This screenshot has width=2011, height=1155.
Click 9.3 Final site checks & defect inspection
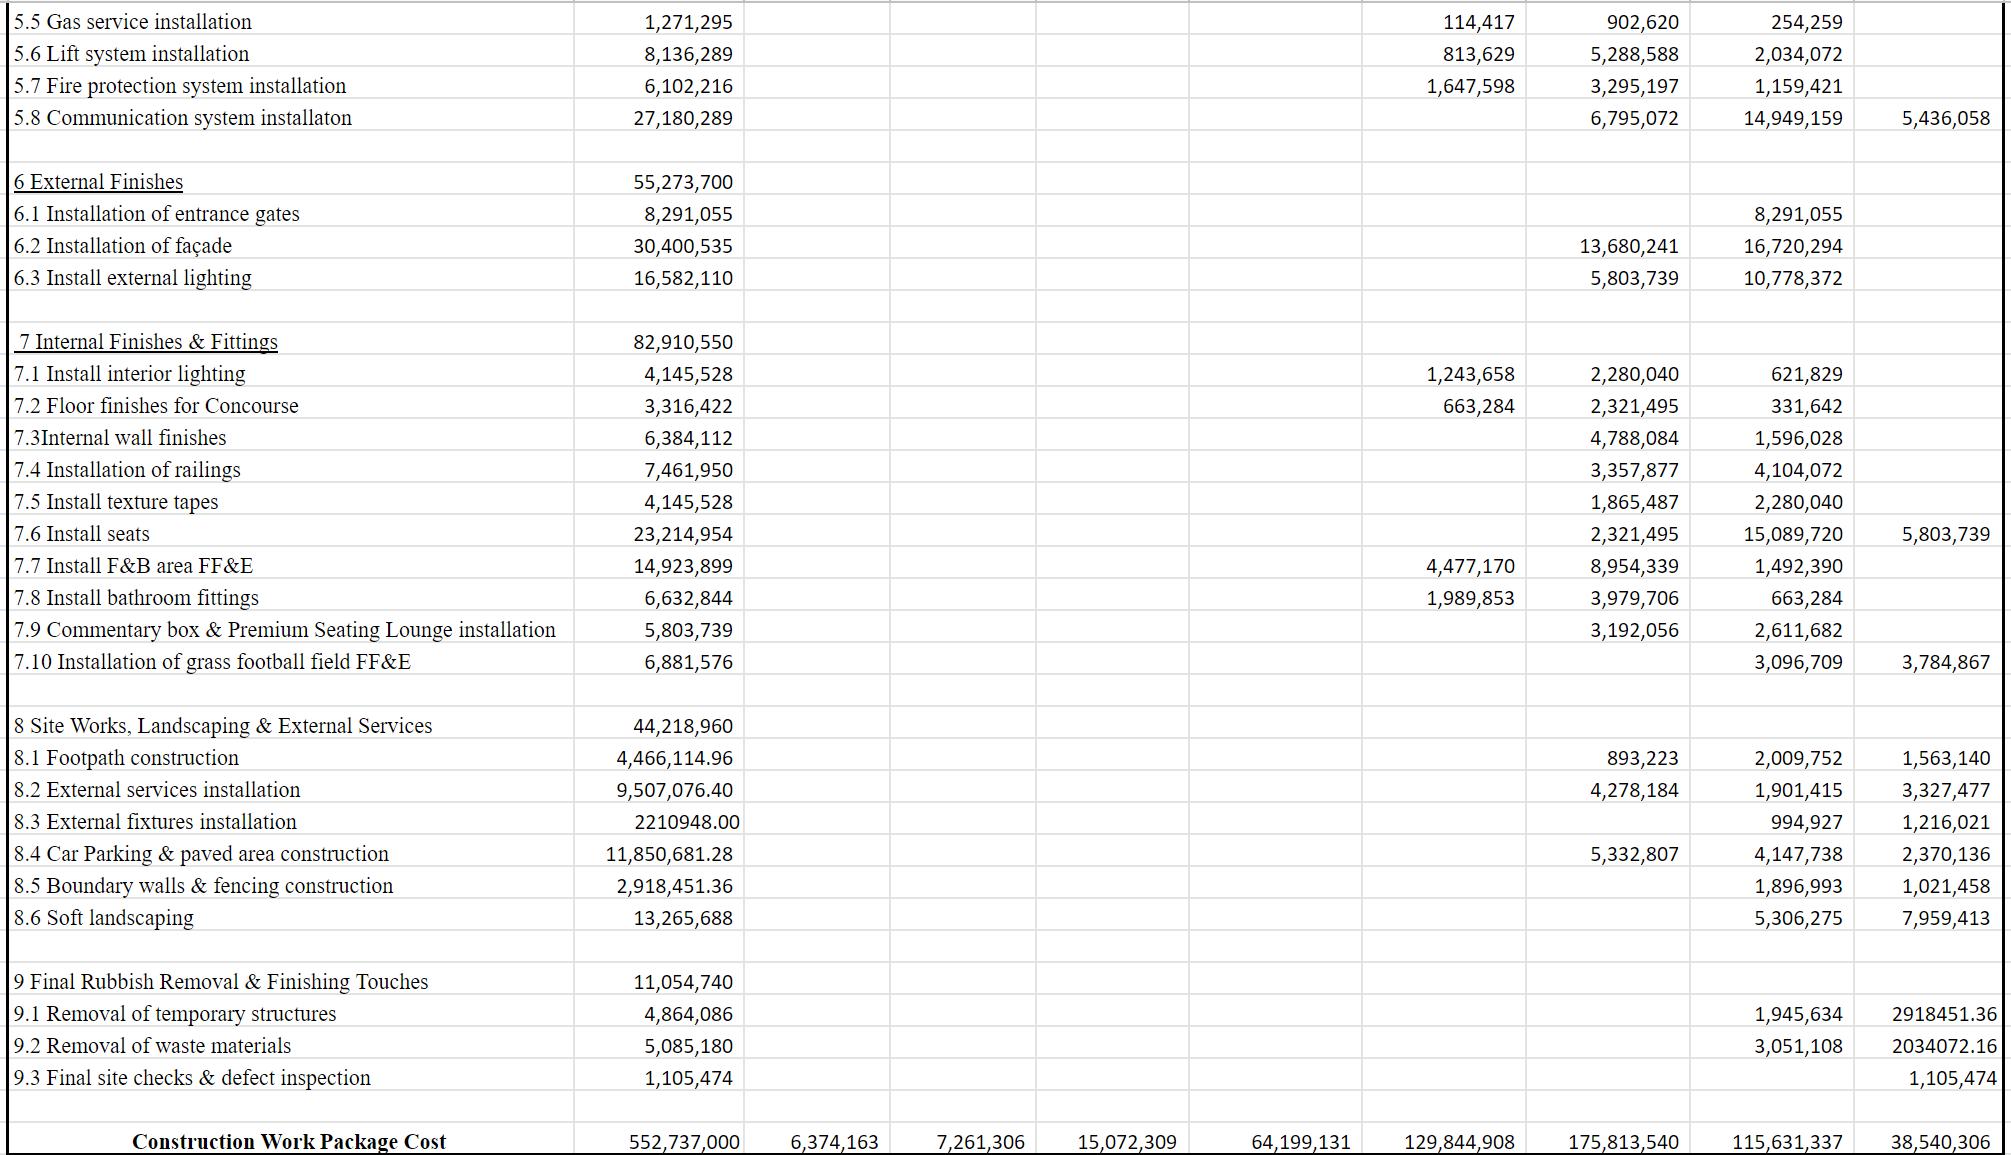point(192,1078)
